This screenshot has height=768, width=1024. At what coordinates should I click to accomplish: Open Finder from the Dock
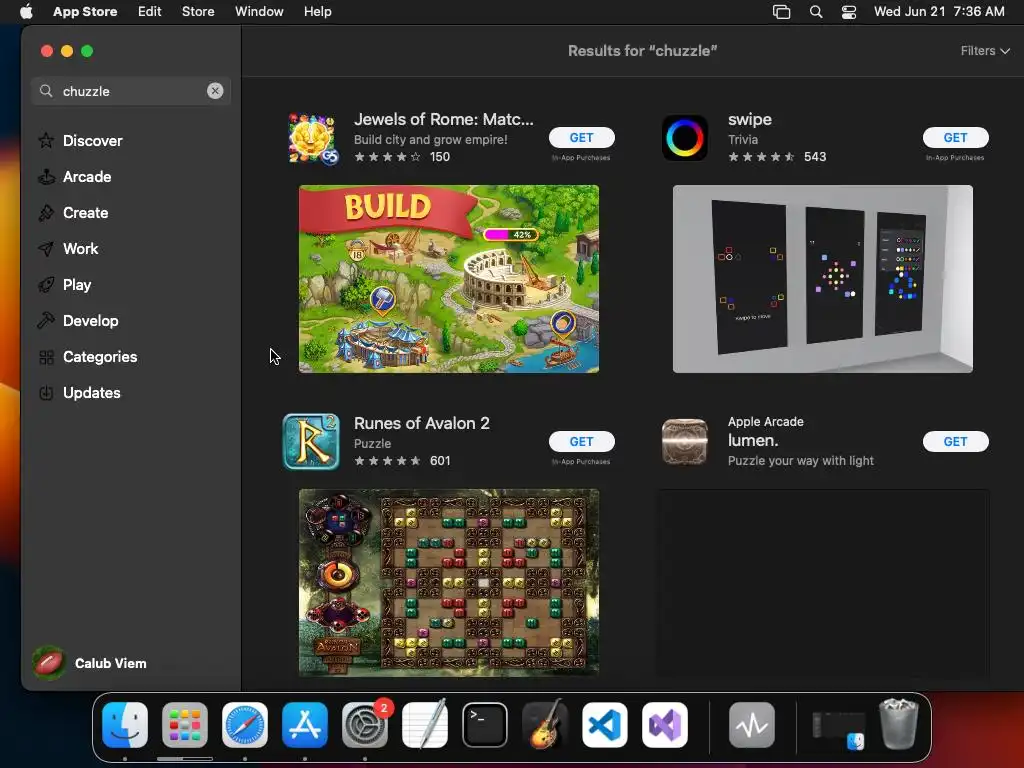[x=125, y=725]
